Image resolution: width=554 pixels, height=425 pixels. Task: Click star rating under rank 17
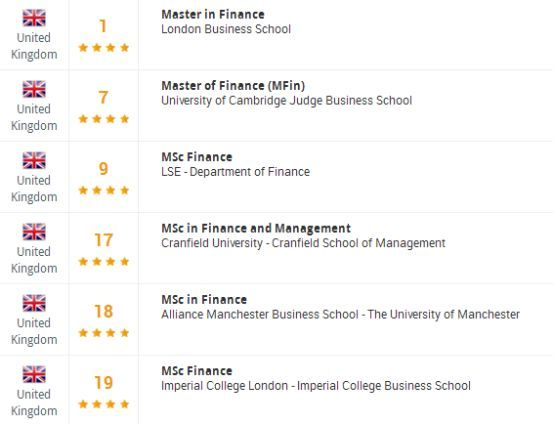coord(104,261)
